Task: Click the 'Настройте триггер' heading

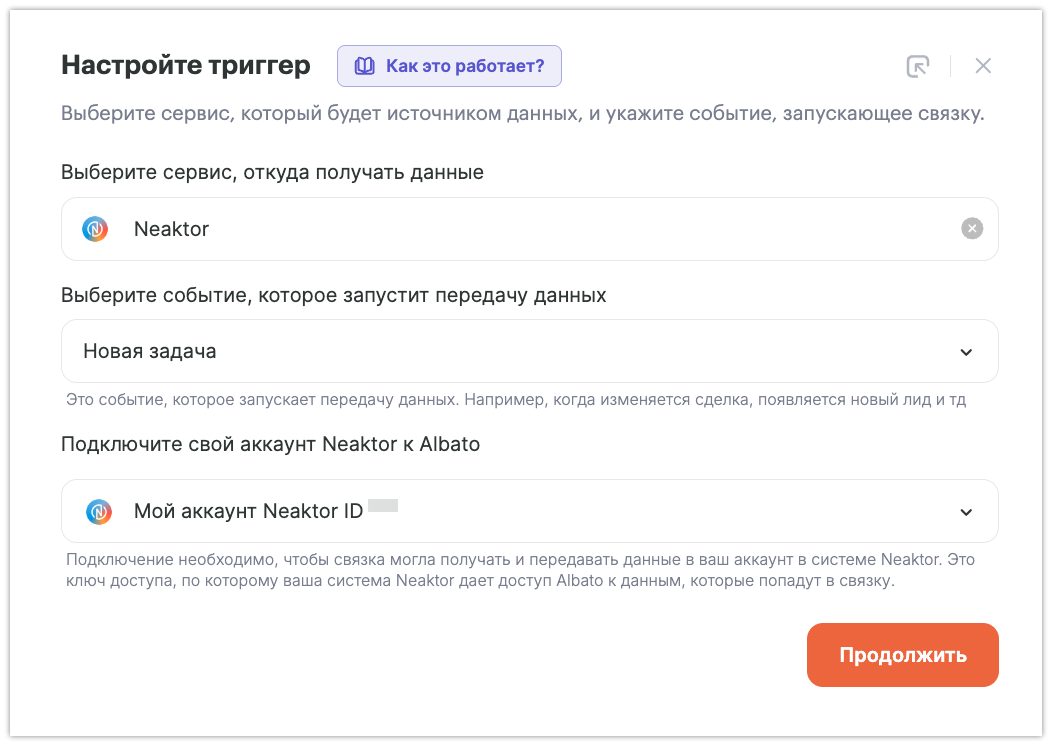Action: [x=186, y=66]
